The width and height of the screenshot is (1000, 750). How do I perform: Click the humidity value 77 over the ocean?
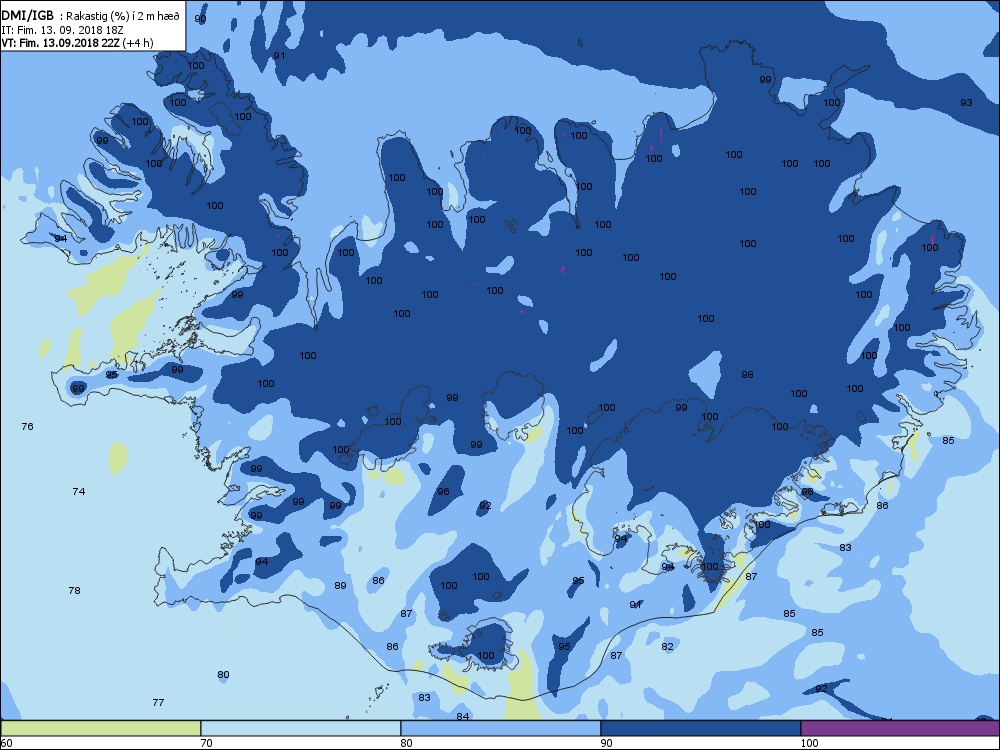(158, 702)
